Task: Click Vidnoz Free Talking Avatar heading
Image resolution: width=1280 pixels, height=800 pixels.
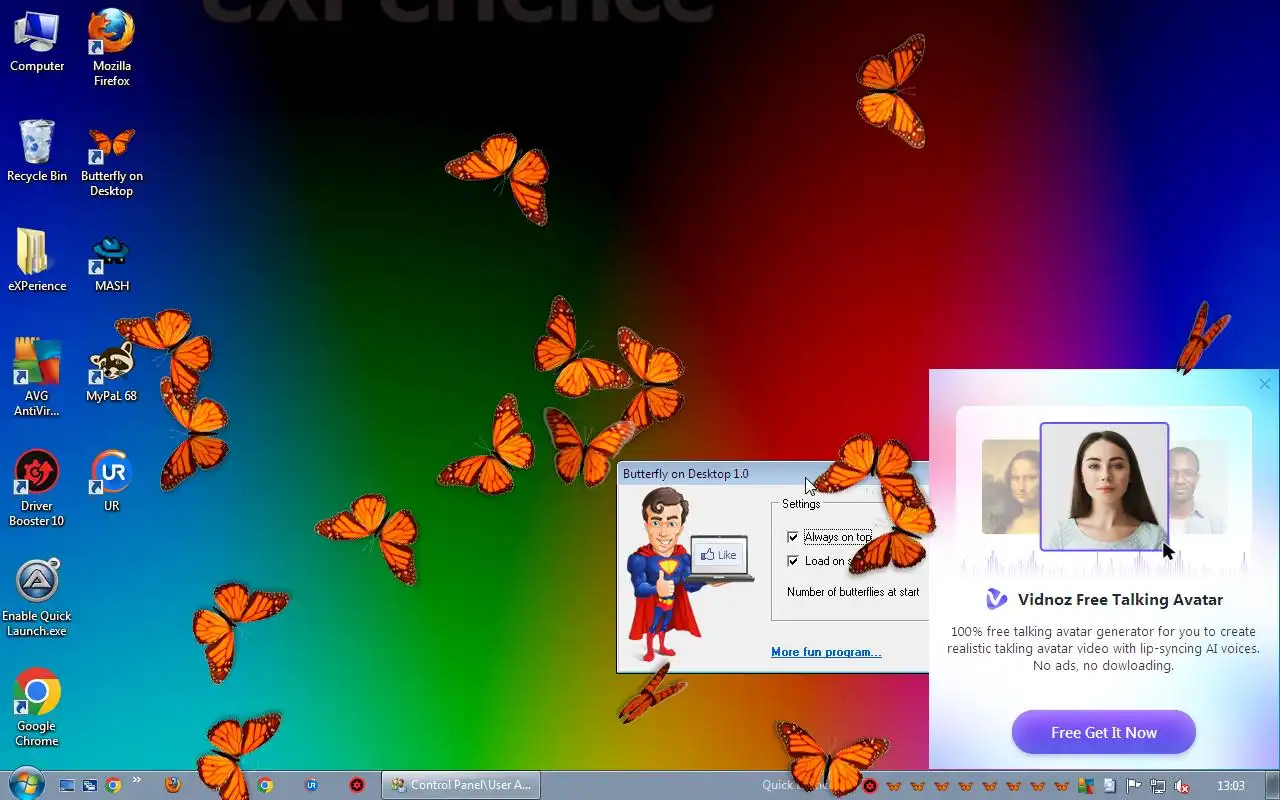Action: tap(1120, 600)
